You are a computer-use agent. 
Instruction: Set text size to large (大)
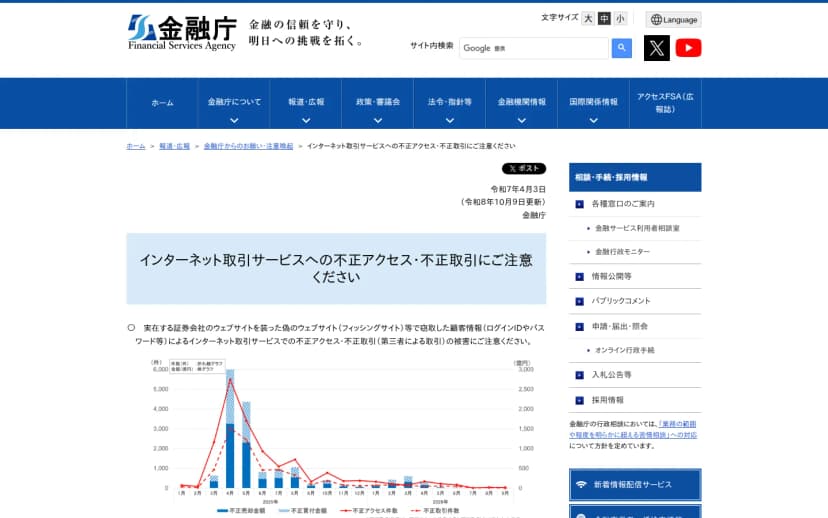click(588, 18)
